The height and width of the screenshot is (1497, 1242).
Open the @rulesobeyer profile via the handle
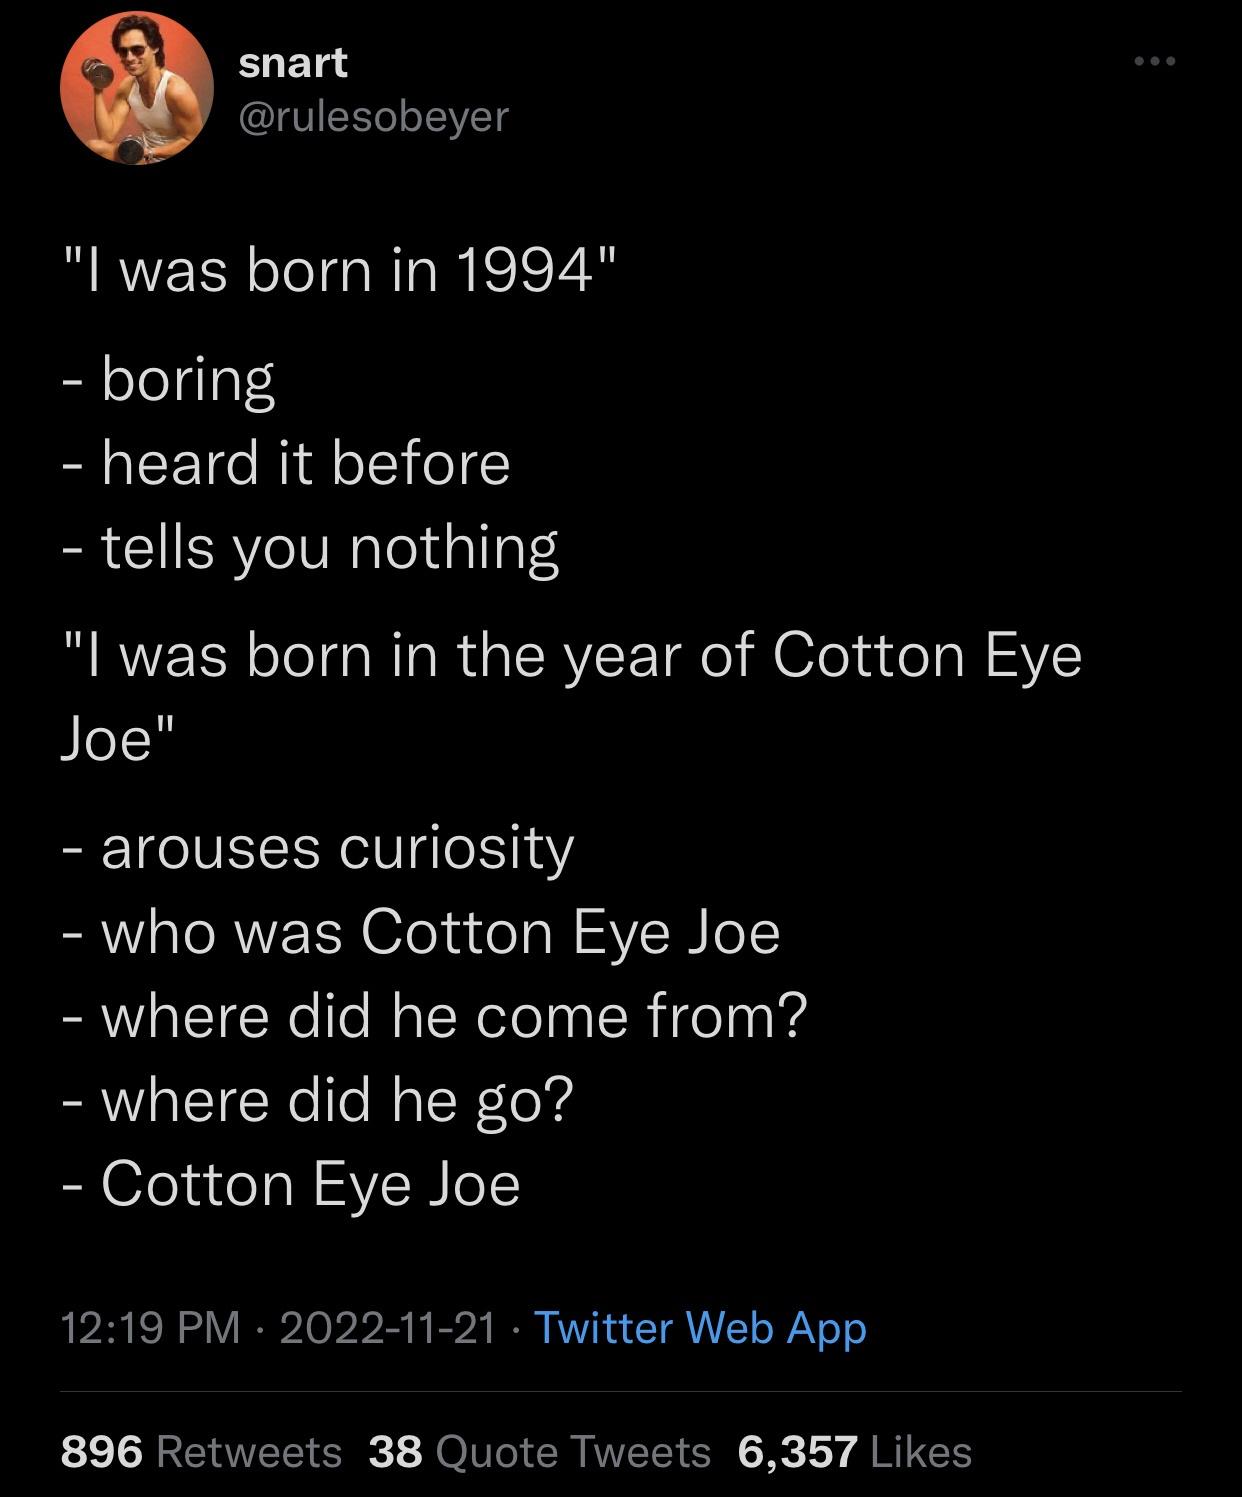pos(371,119)
